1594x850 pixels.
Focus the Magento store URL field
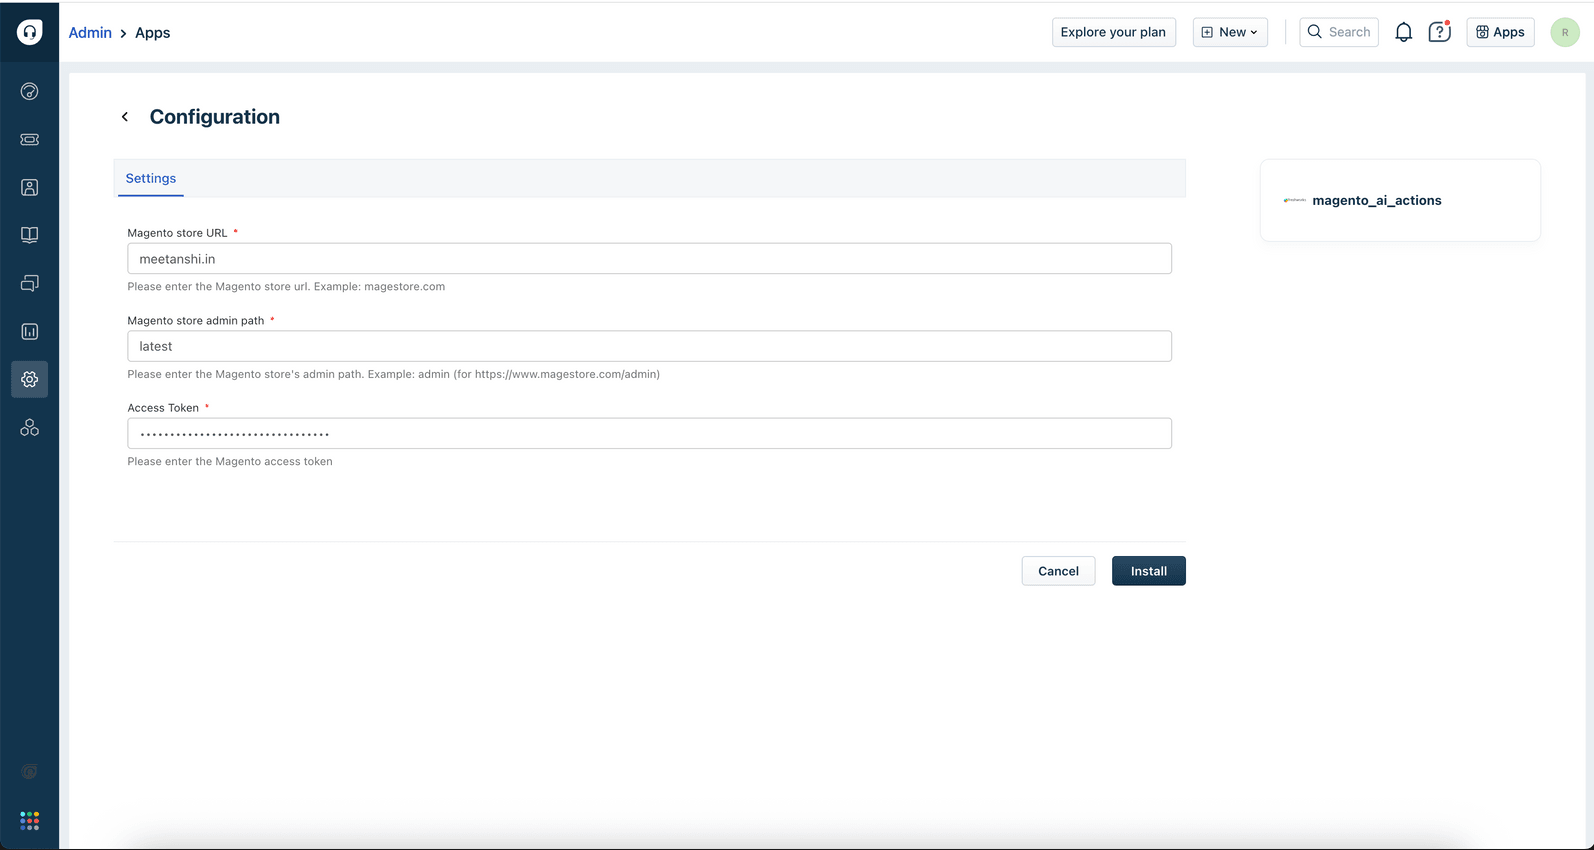[649, 259]
